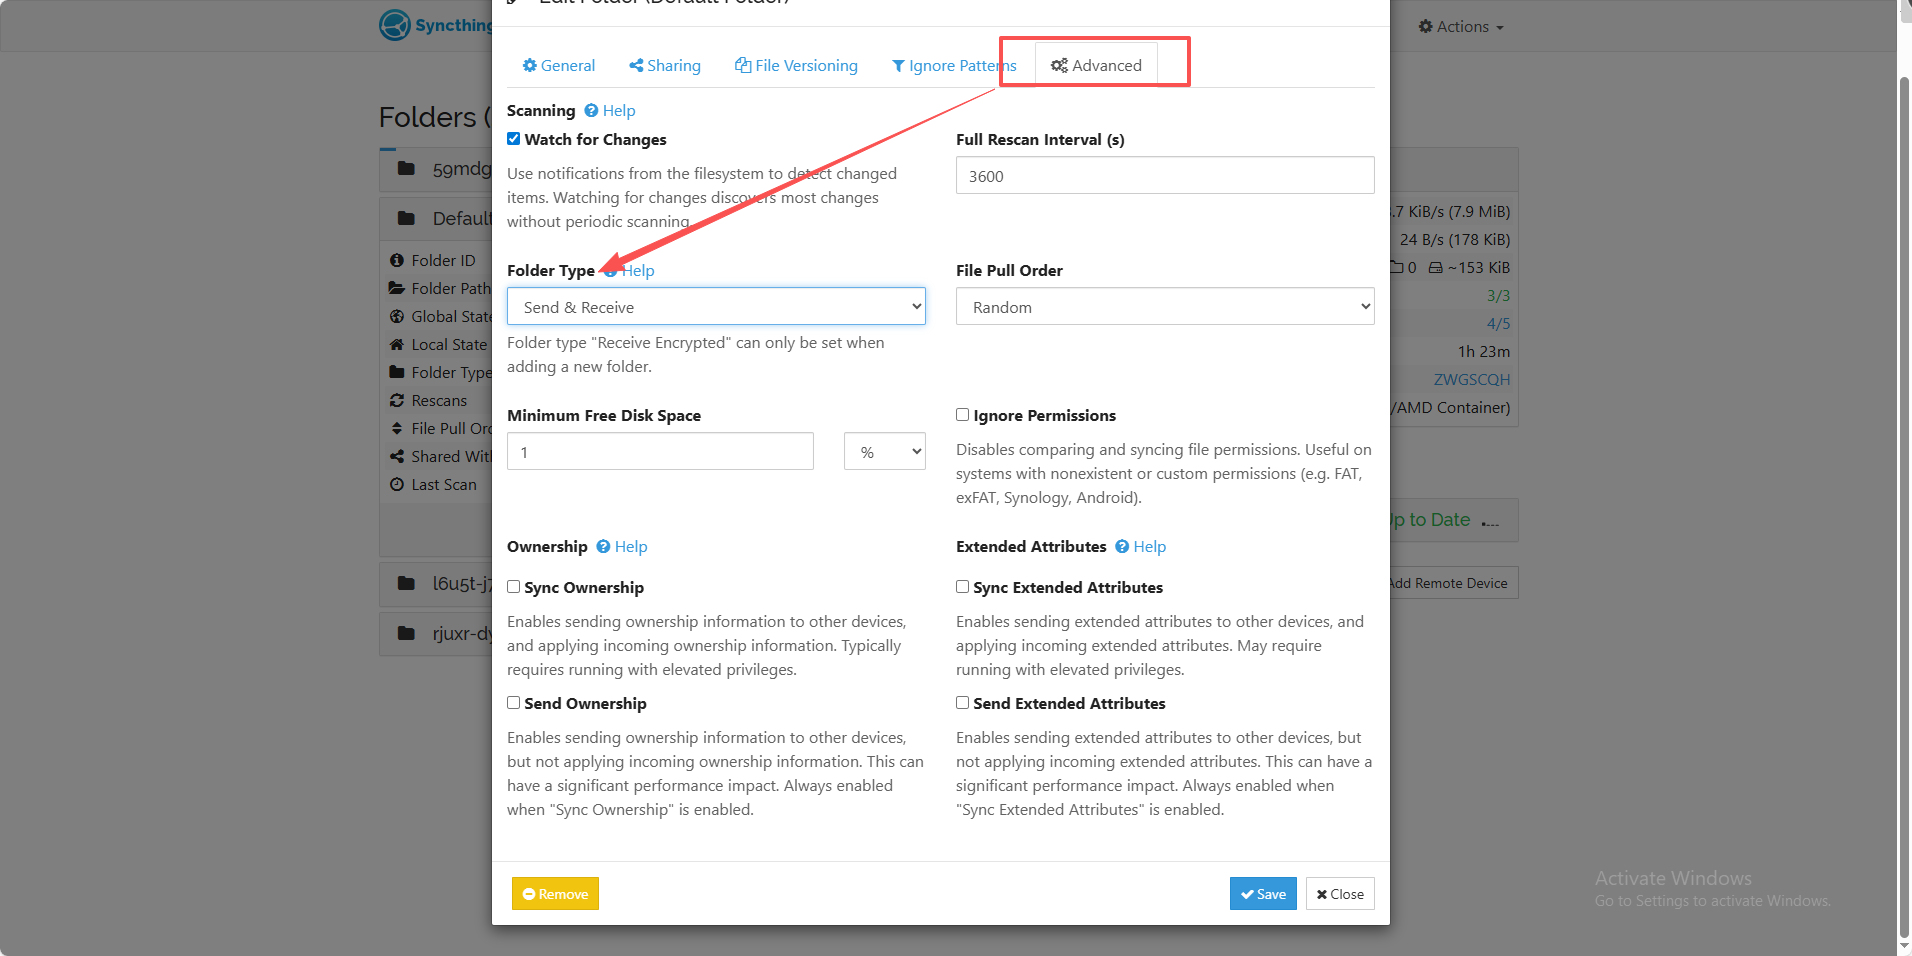
Task: Tick the Sync Ownership checkbox
Action: pos(513,586)
